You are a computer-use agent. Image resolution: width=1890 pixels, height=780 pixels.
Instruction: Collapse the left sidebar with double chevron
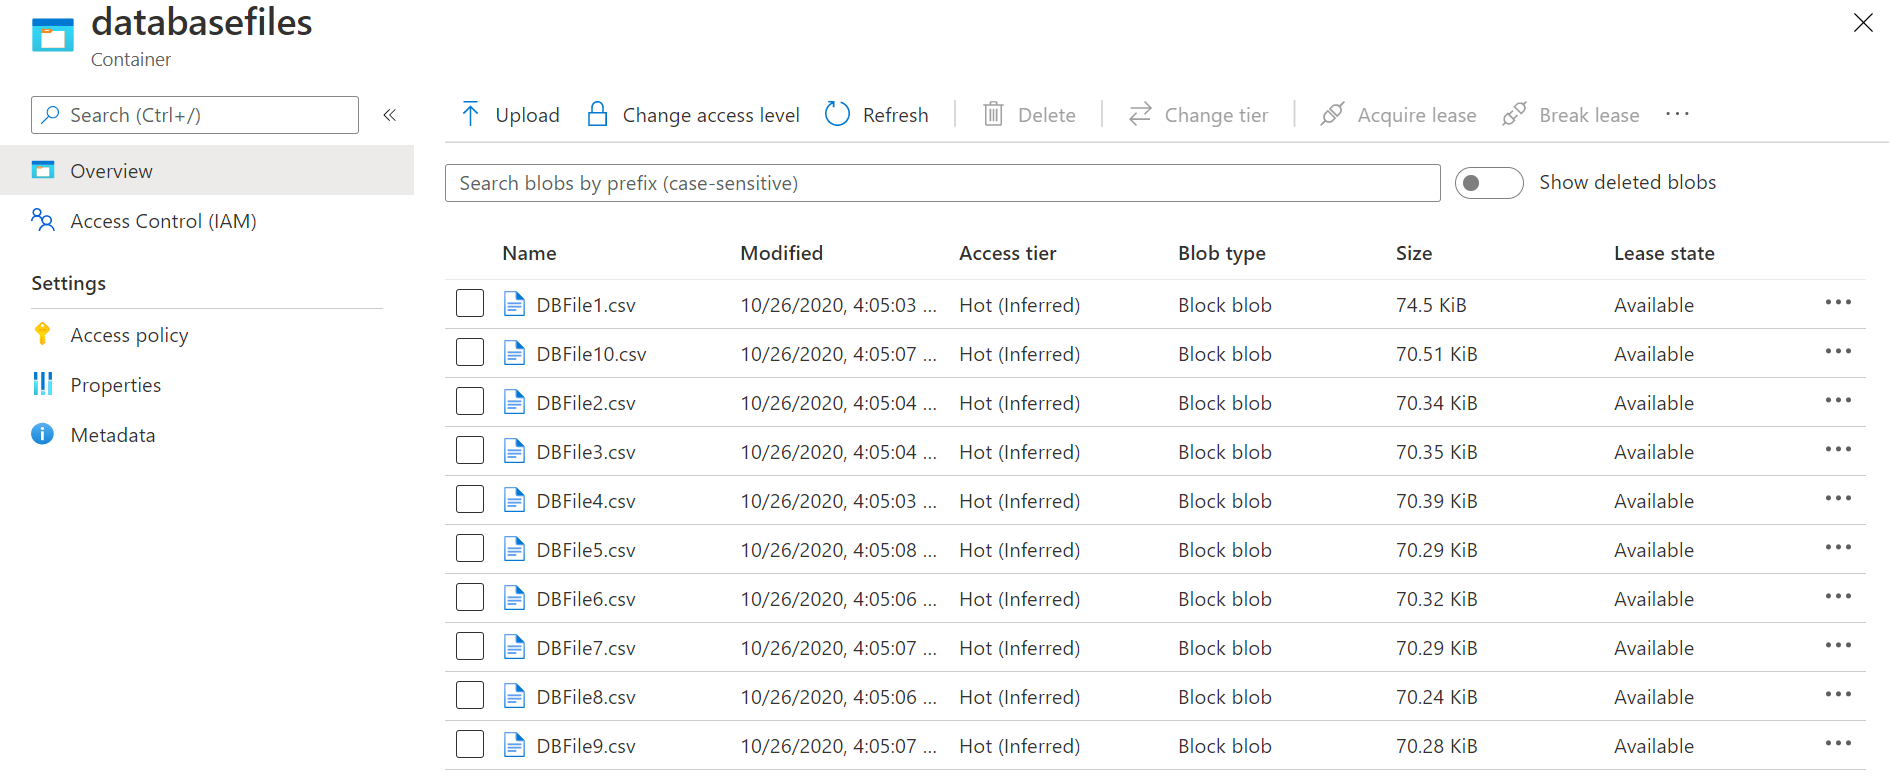pos(390,115)
